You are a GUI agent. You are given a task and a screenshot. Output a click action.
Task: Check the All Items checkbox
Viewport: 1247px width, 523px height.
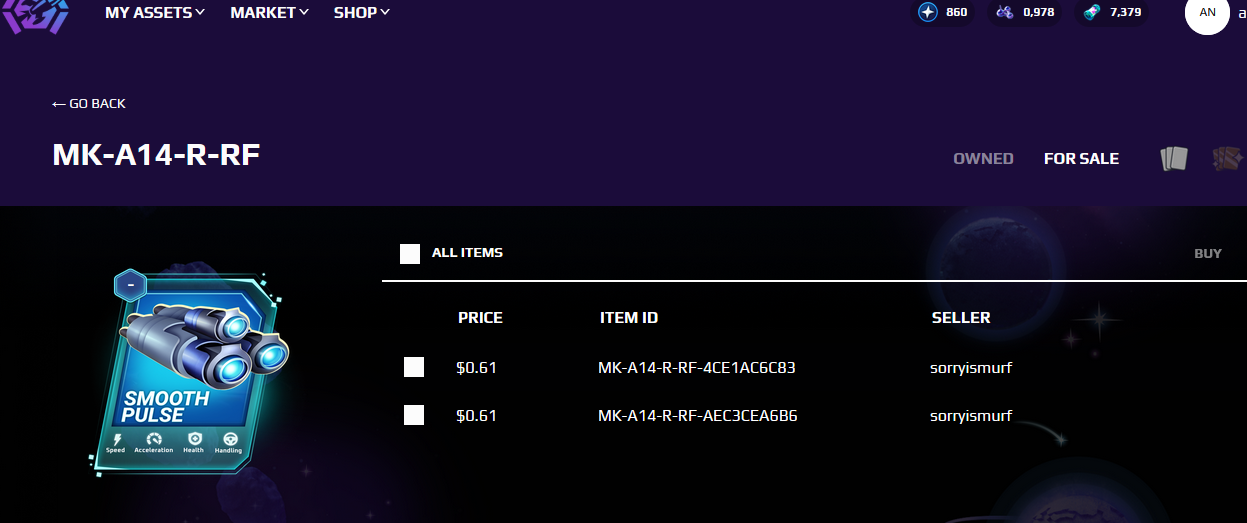(x=410, y=253)
